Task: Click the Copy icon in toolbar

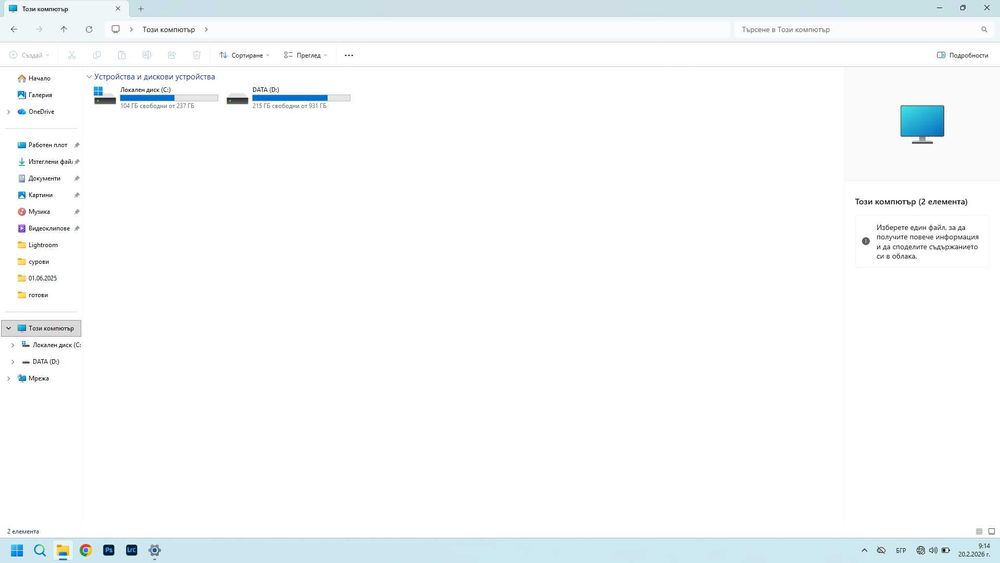Action: tap(97, 55)
